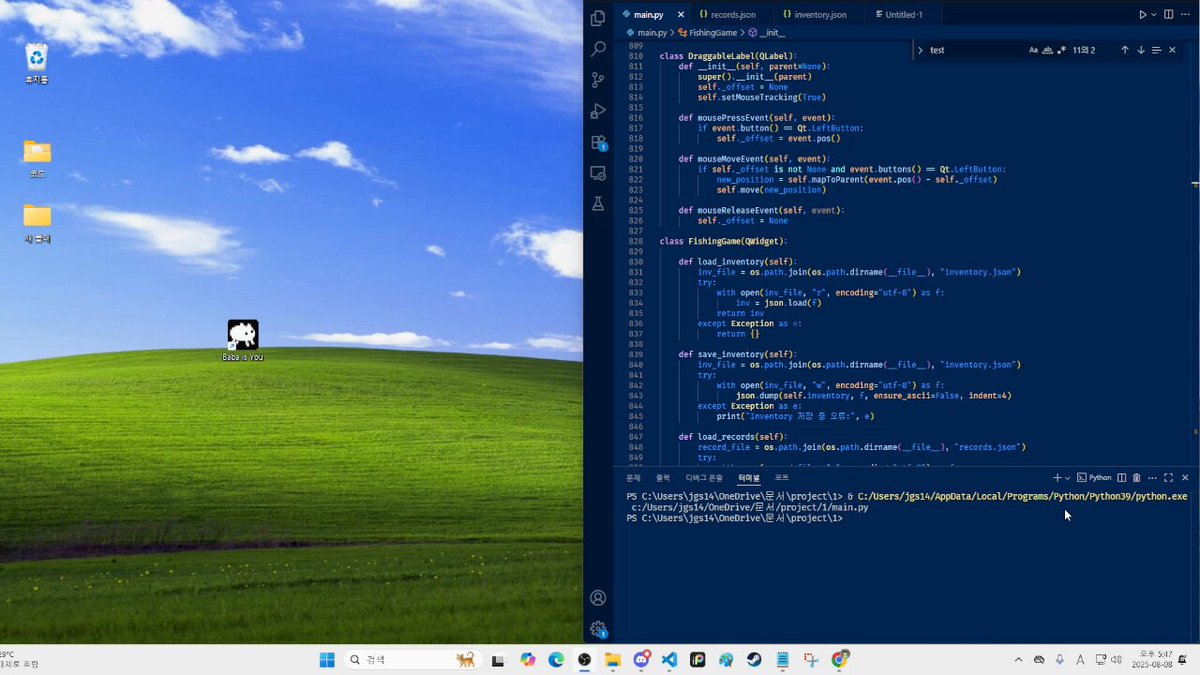Expand the replace field in find widget

tap(920, 50)
